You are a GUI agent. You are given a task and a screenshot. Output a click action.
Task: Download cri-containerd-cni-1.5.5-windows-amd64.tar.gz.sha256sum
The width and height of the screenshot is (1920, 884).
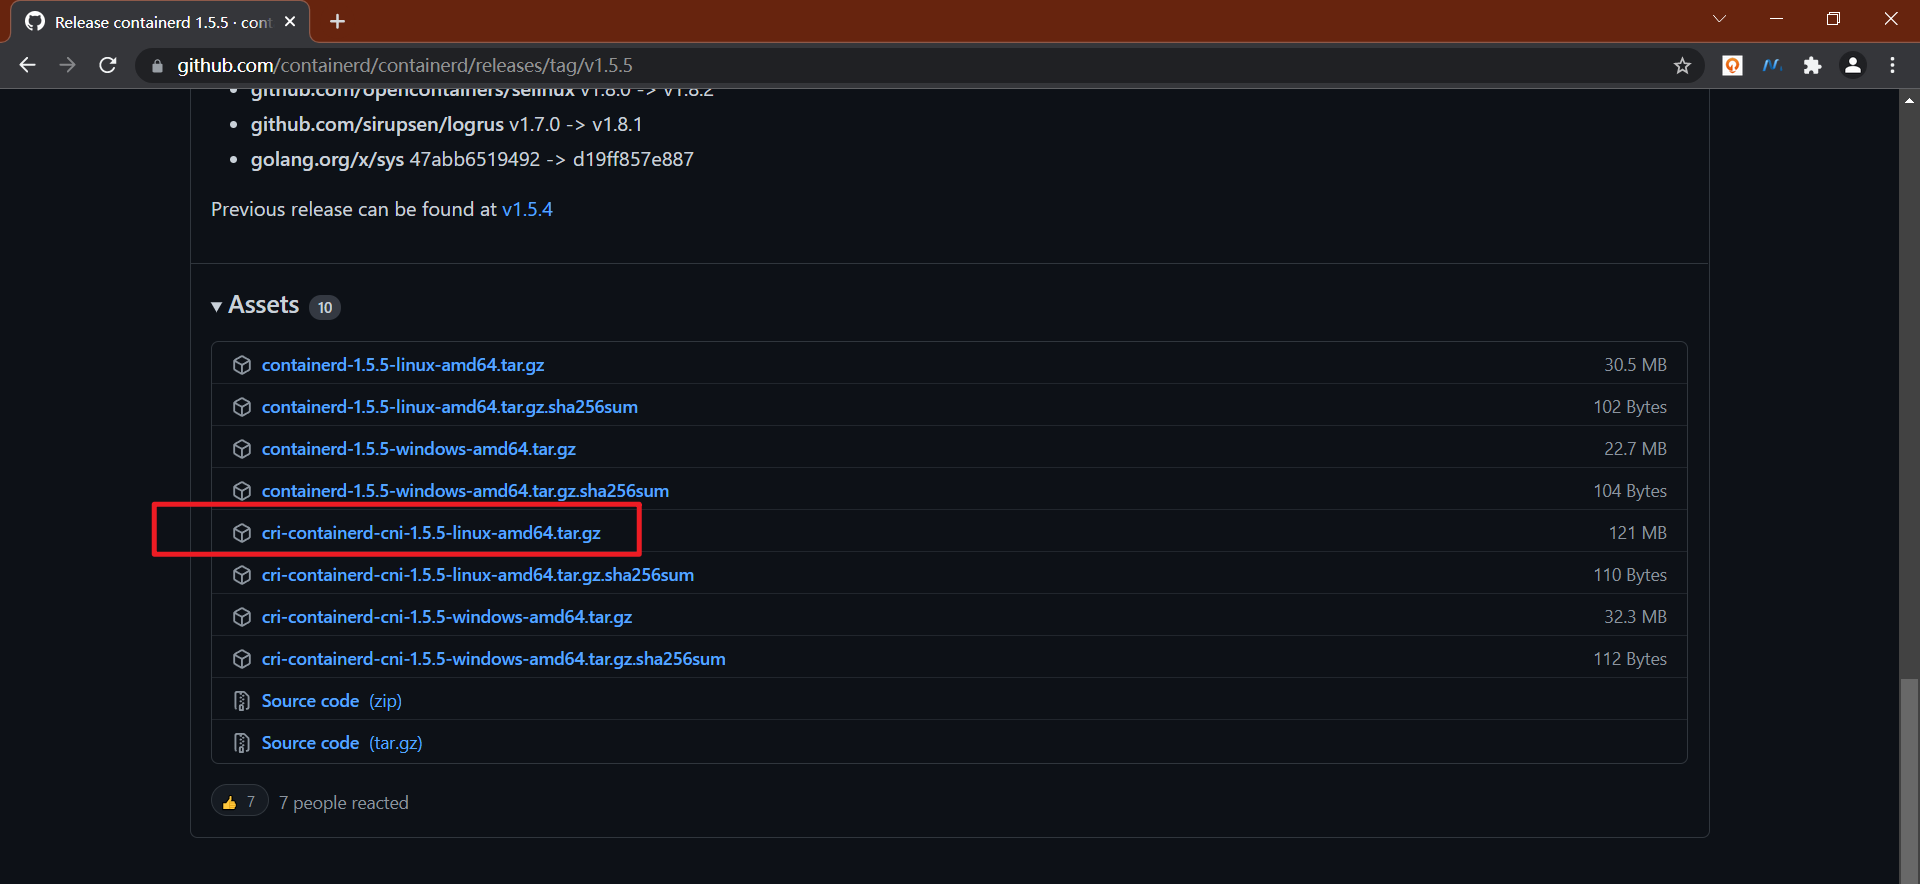[494, 659]
